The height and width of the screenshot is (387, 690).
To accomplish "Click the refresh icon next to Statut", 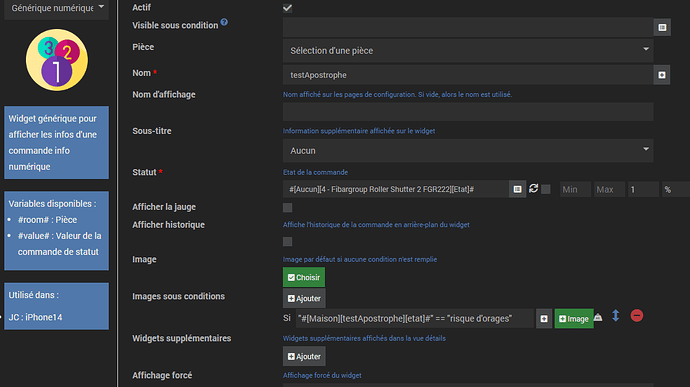I will tap(533, 188).
